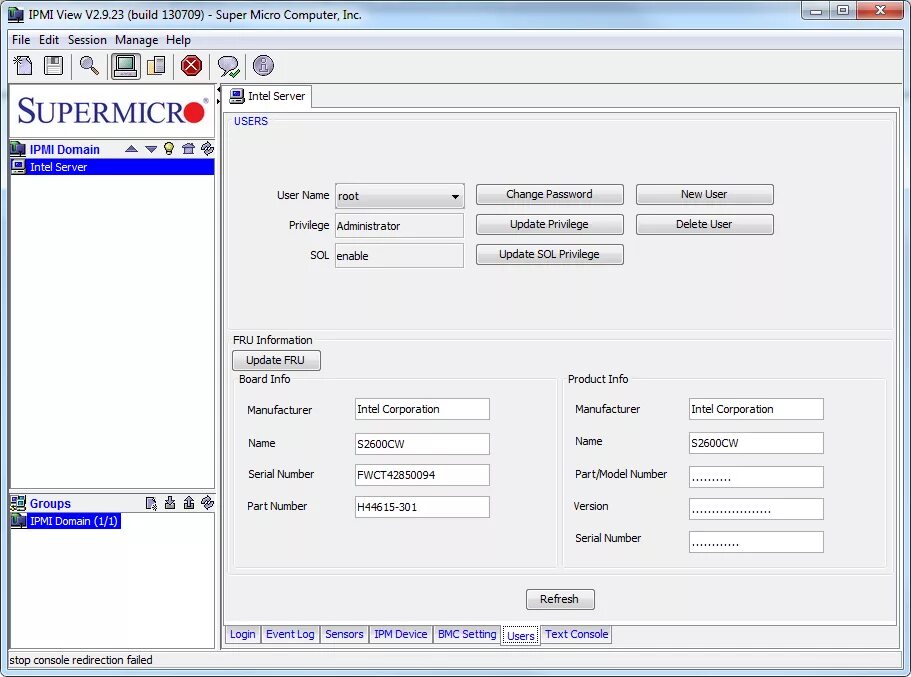The height and width of the screenshot is (677, 911).
Task: Select IPMI Domain (1/1) in Groups list
Action: click(66, 521)
